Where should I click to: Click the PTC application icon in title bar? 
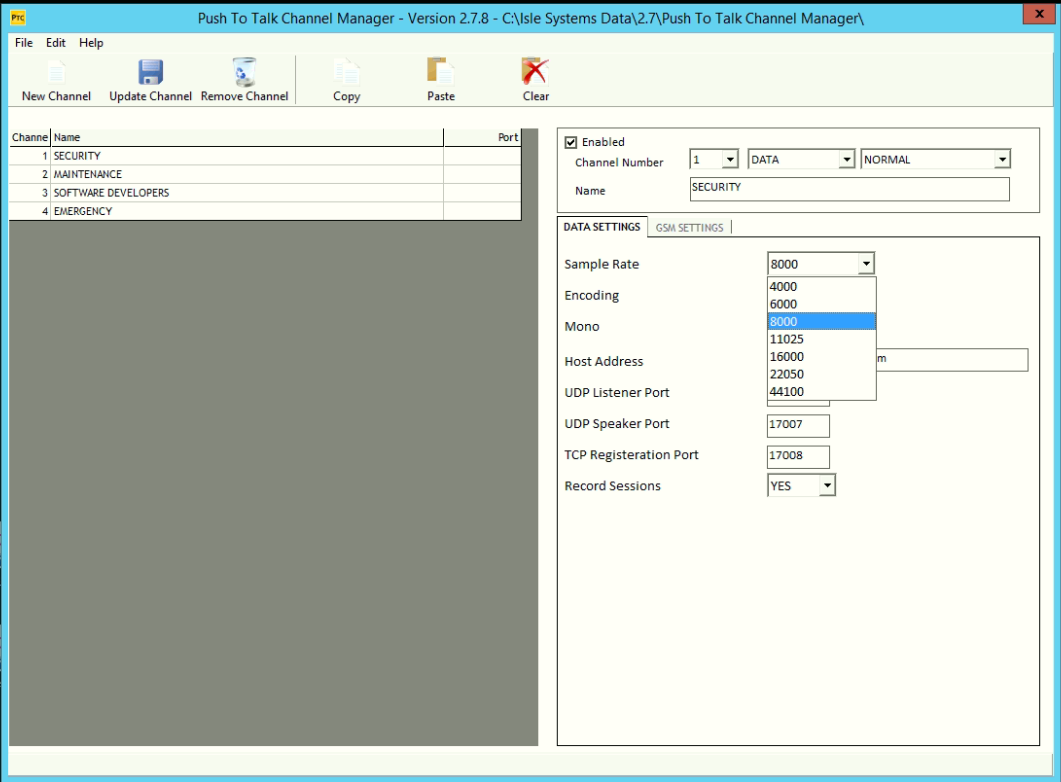coord(18,18)
